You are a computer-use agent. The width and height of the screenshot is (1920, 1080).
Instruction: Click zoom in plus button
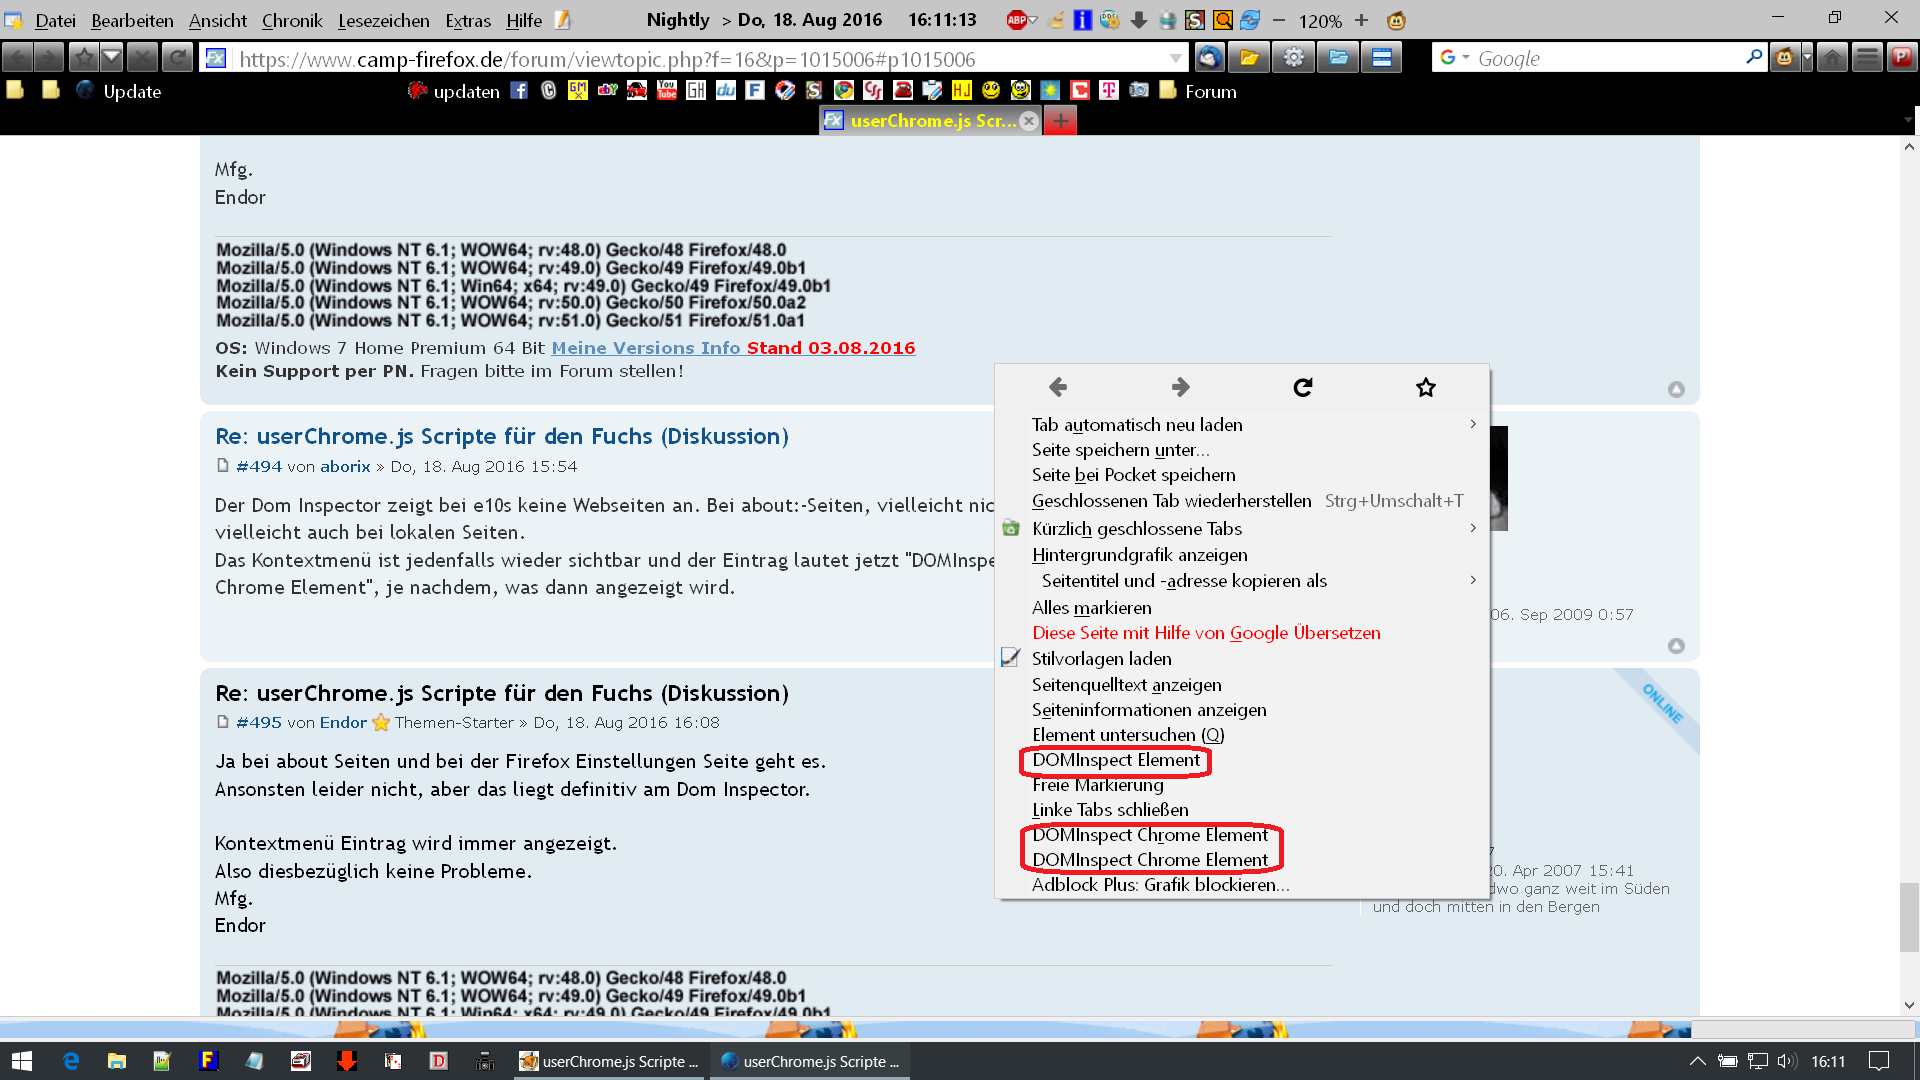pos(1361,20)
